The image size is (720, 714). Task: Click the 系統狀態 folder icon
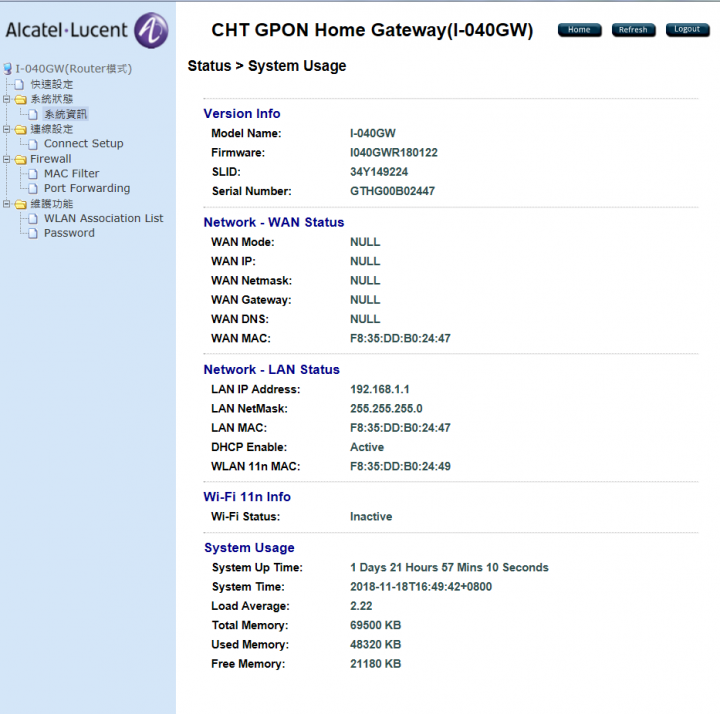pyautogui.click(x=20, y=99)
